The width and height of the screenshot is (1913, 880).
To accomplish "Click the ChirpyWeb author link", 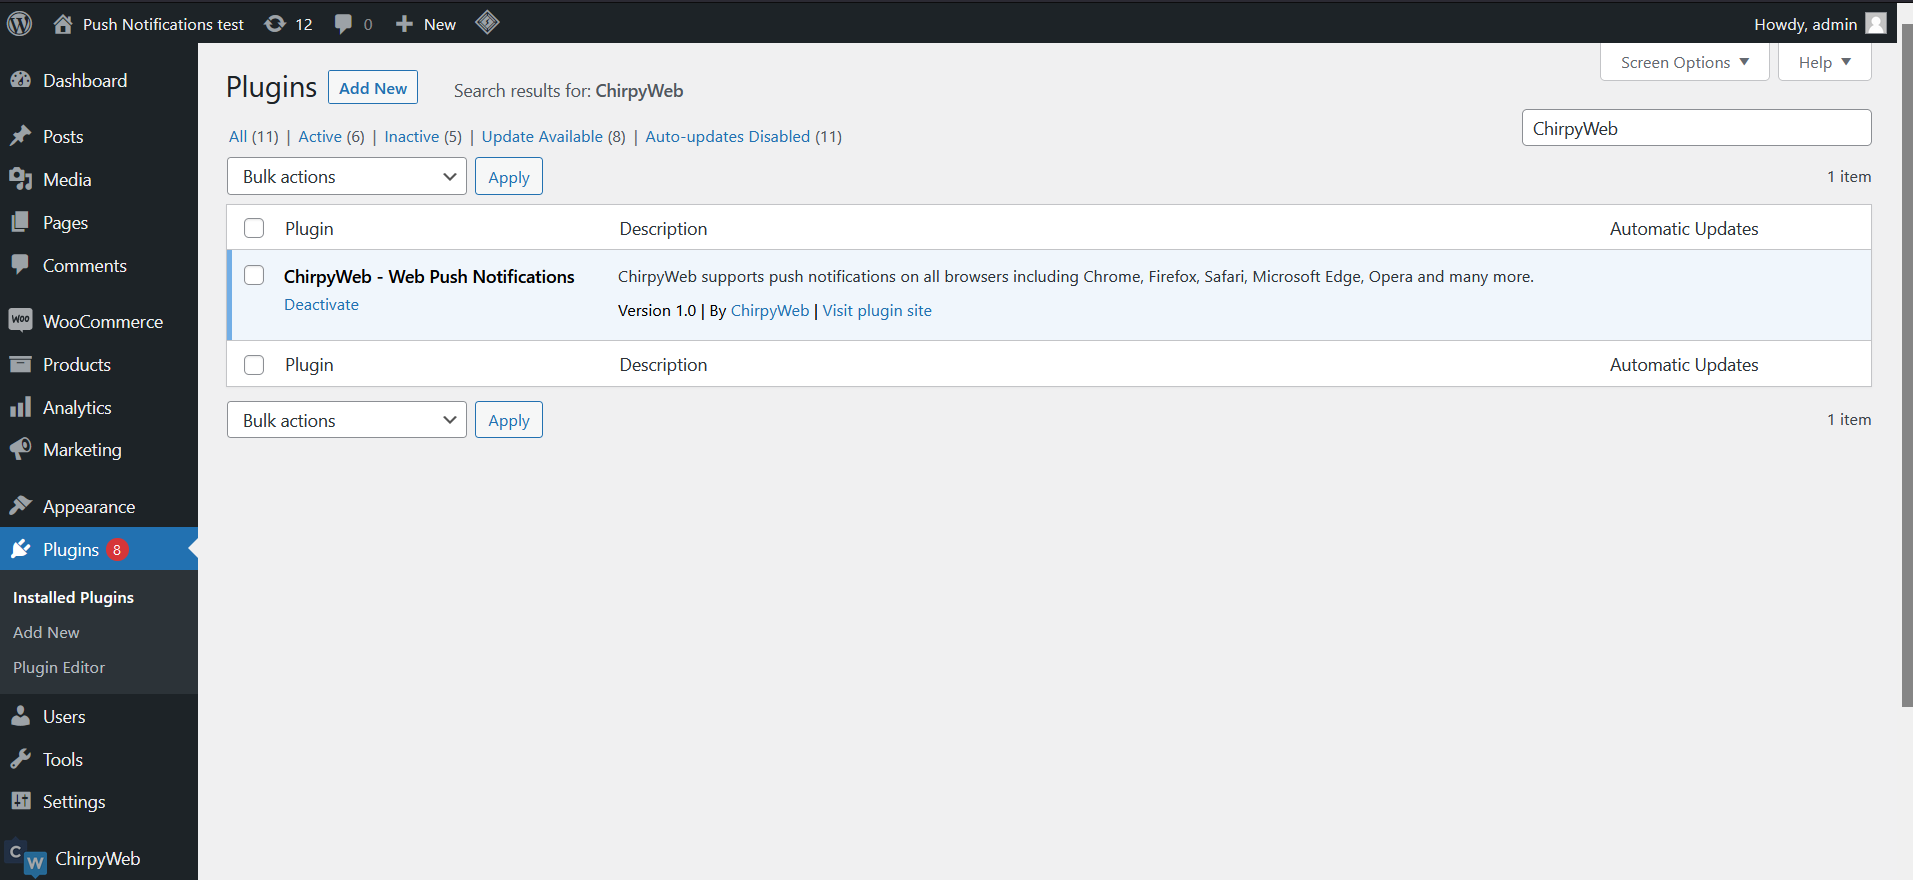I will [x=770, y=311].
